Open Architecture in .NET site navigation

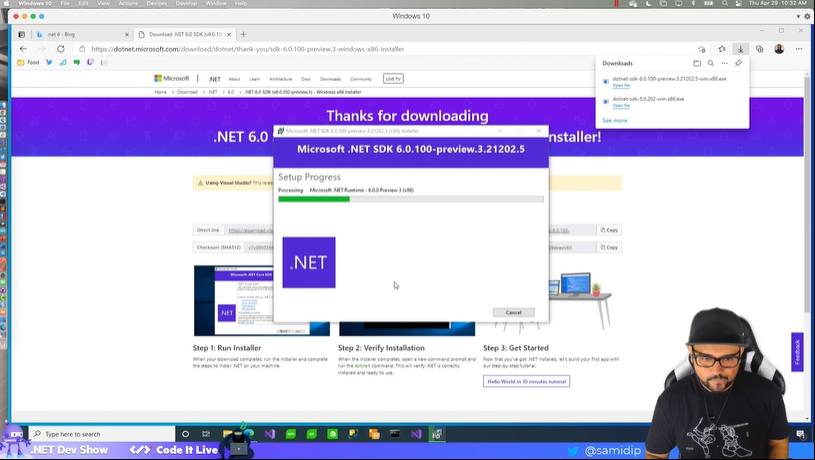(x=280, y=79)
